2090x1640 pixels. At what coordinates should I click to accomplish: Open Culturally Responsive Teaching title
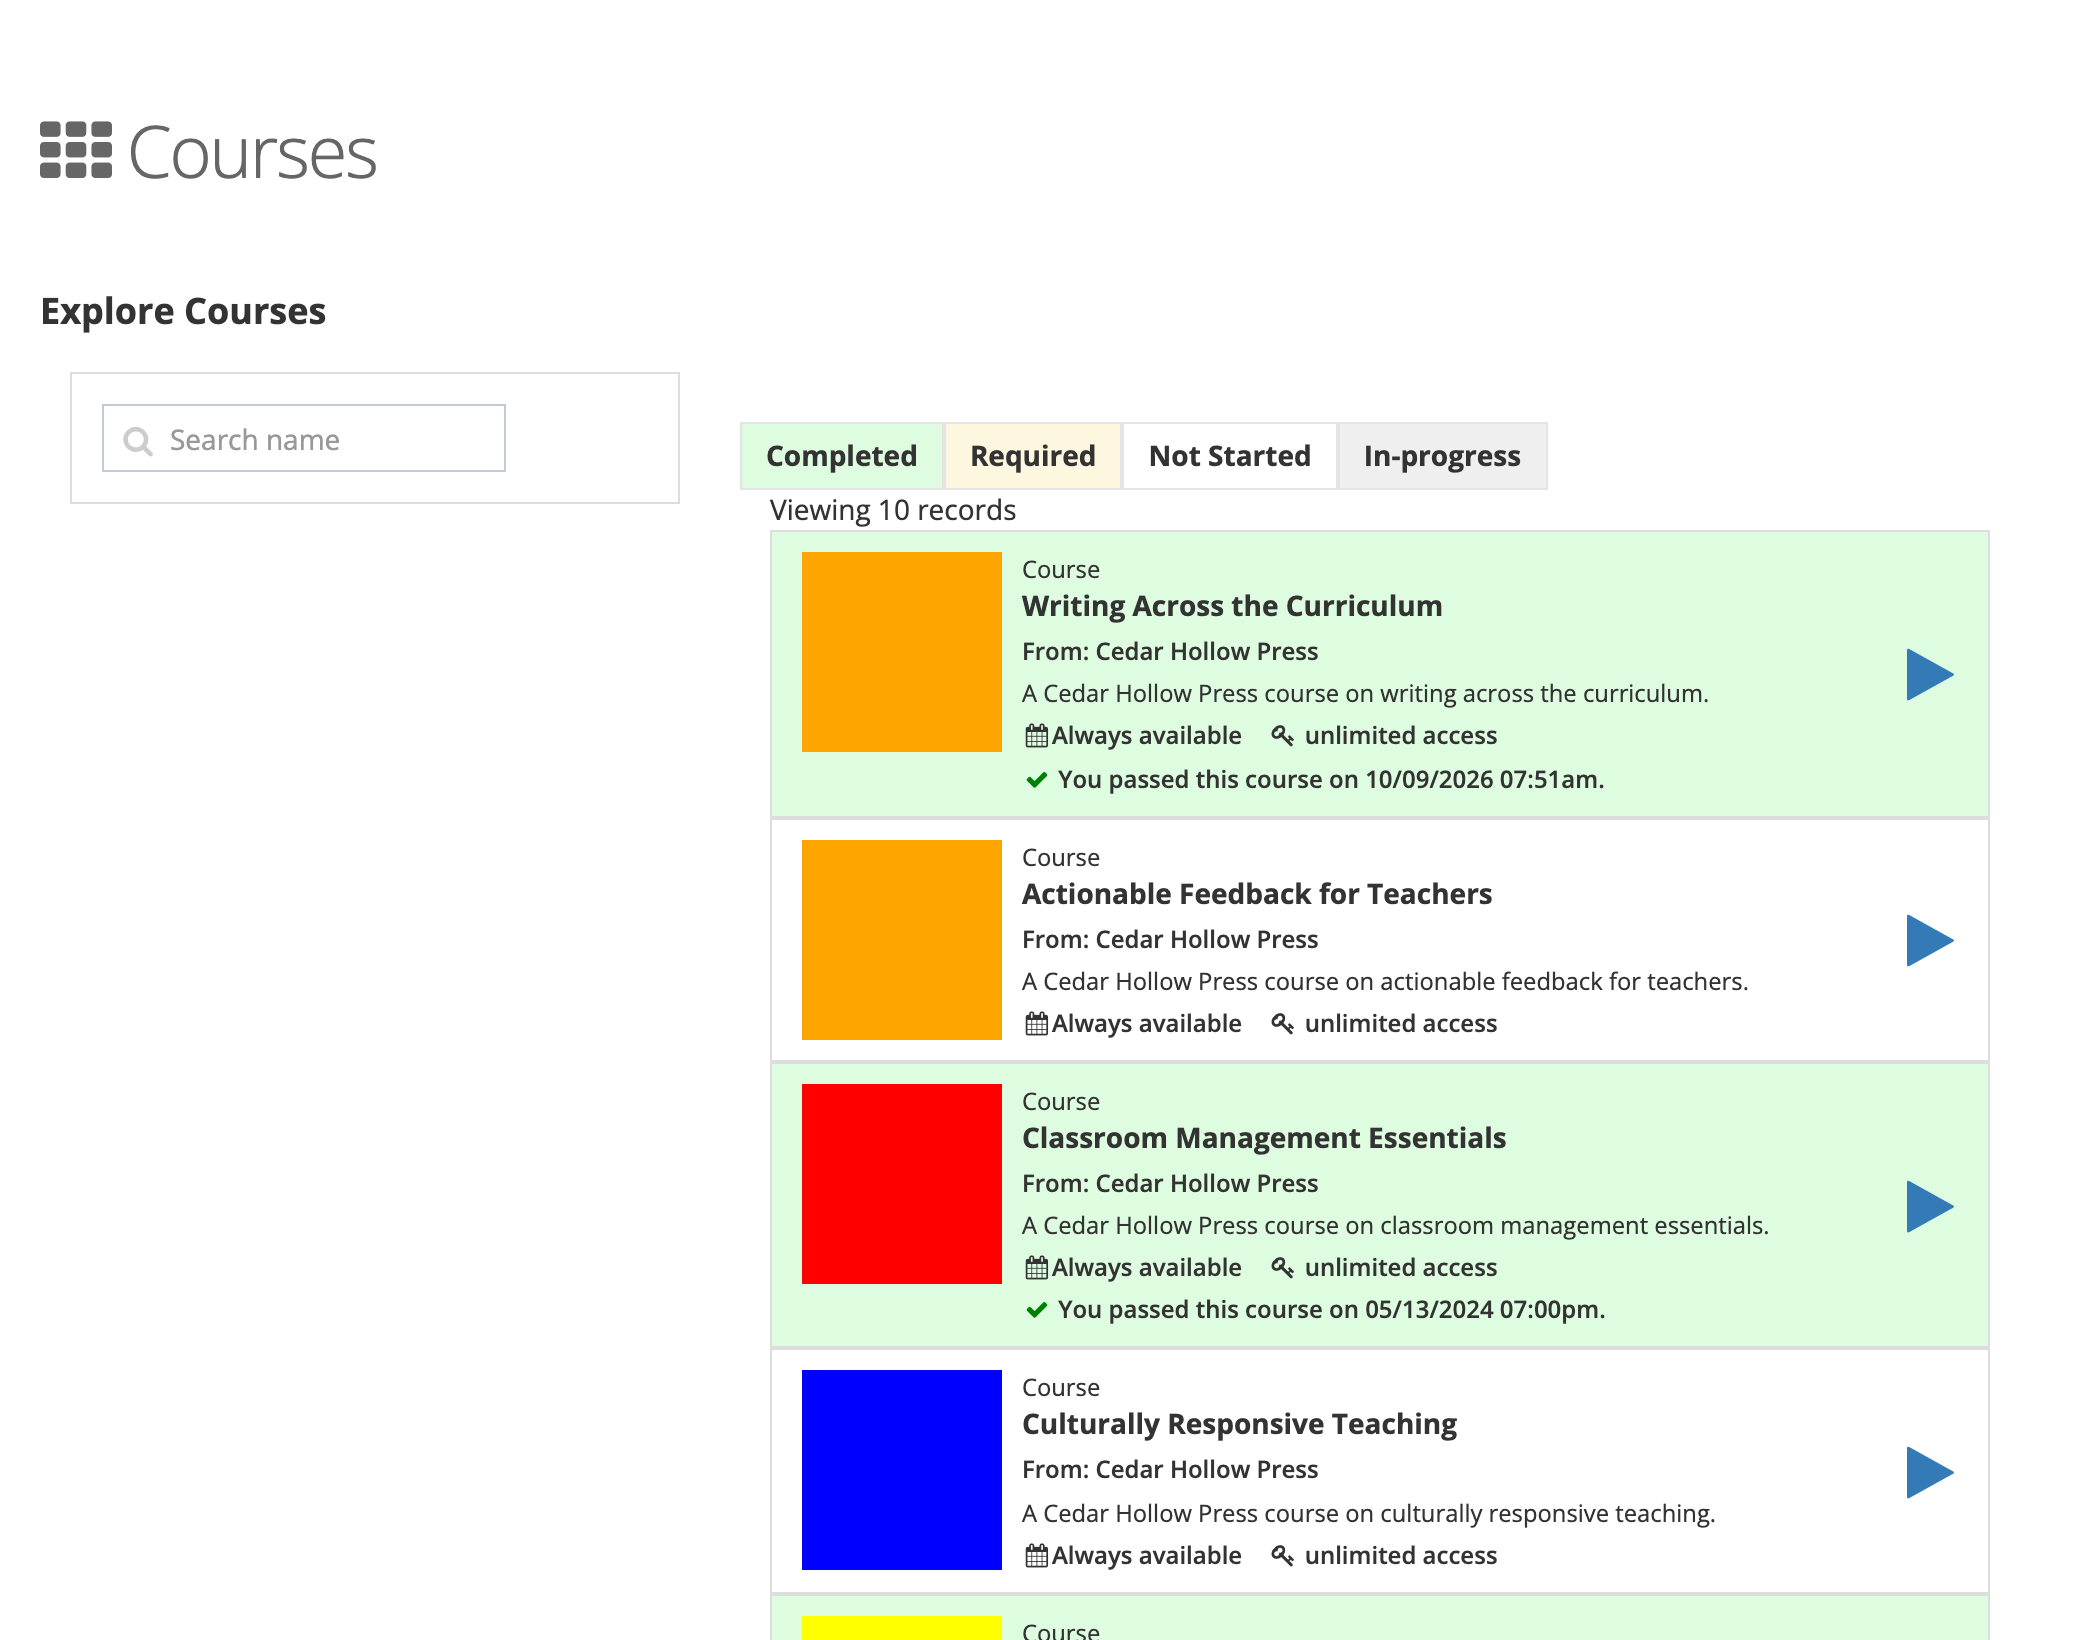[1239, 1424]
